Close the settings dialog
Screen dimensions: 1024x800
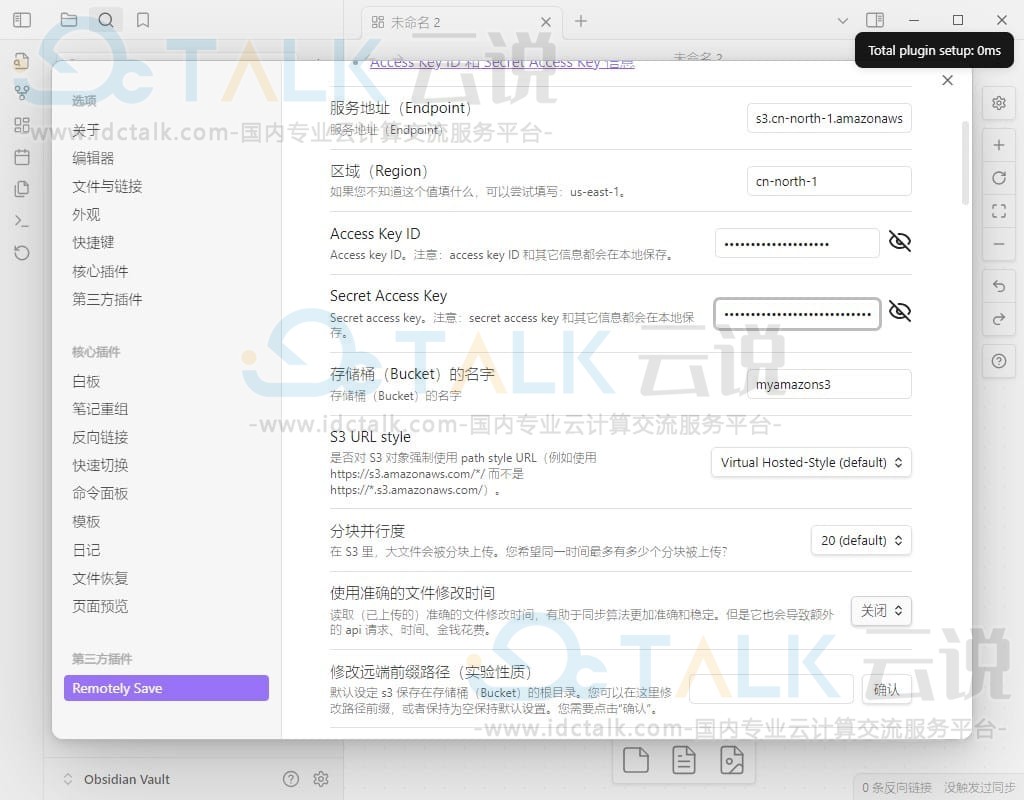point(948,80)
